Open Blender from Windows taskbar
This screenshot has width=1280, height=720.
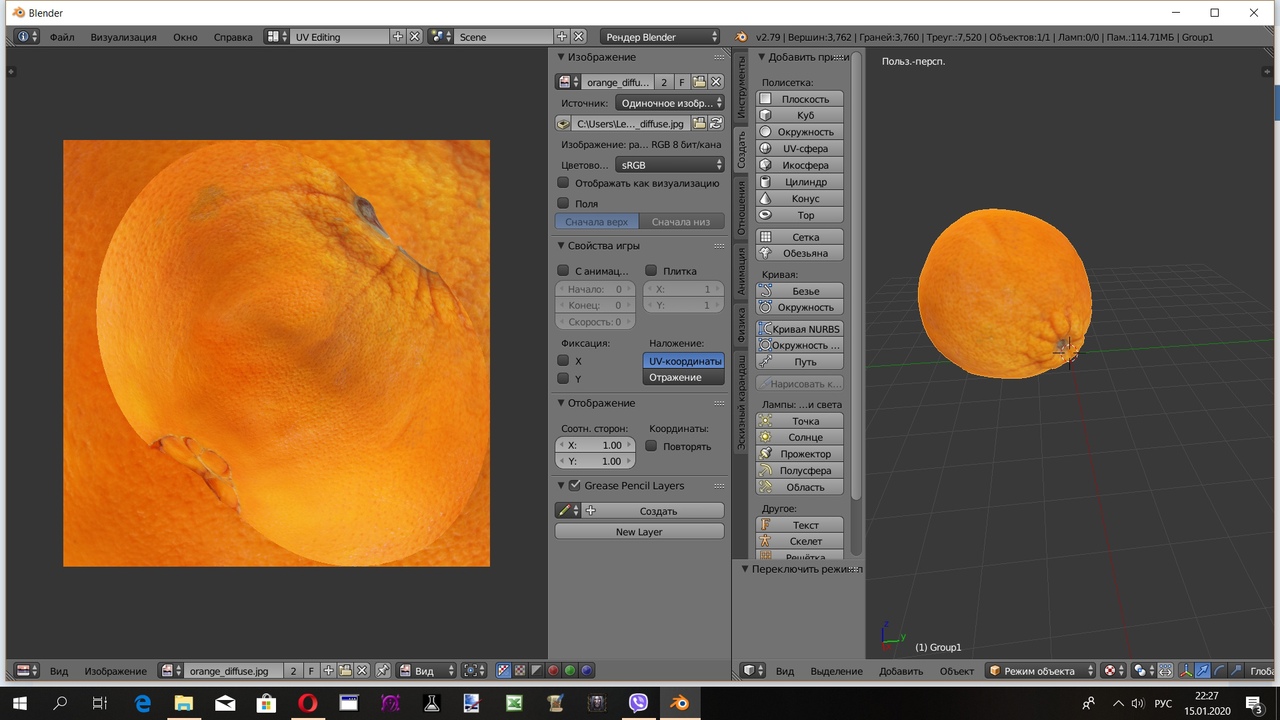click(x=680, y=704)
